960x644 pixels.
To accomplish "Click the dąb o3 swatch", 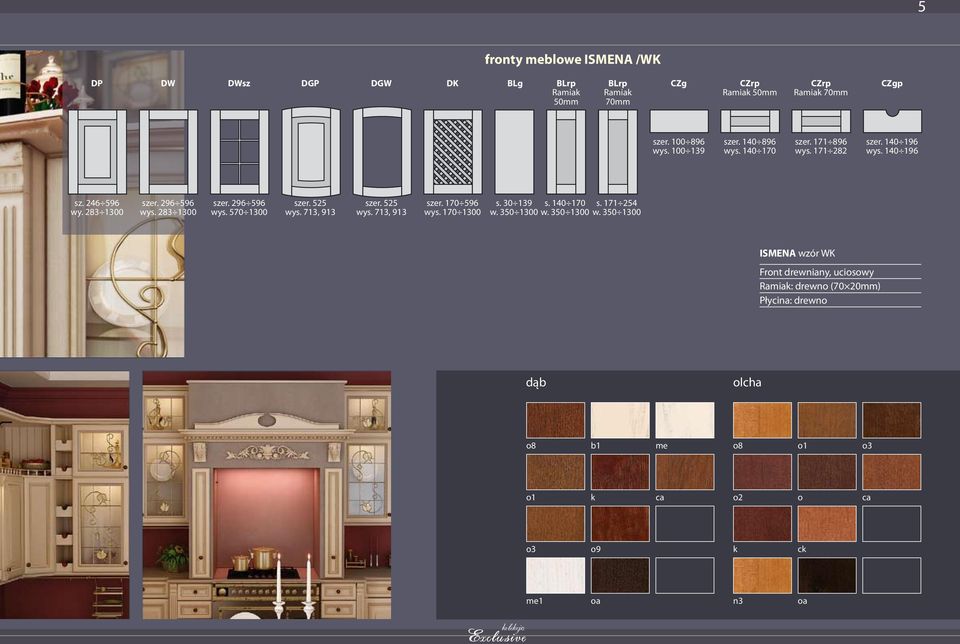I will (555, 523).
